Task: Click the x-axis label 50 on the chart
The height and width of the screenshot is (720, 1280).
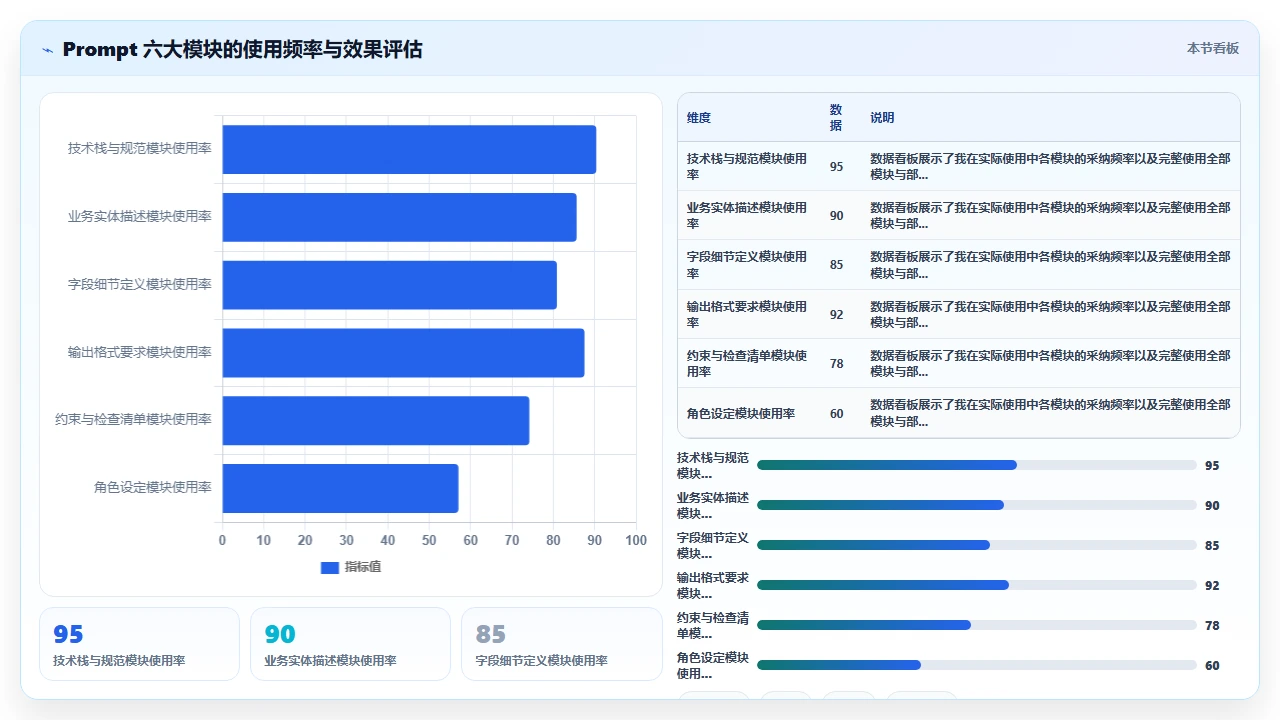Action: 429,541
